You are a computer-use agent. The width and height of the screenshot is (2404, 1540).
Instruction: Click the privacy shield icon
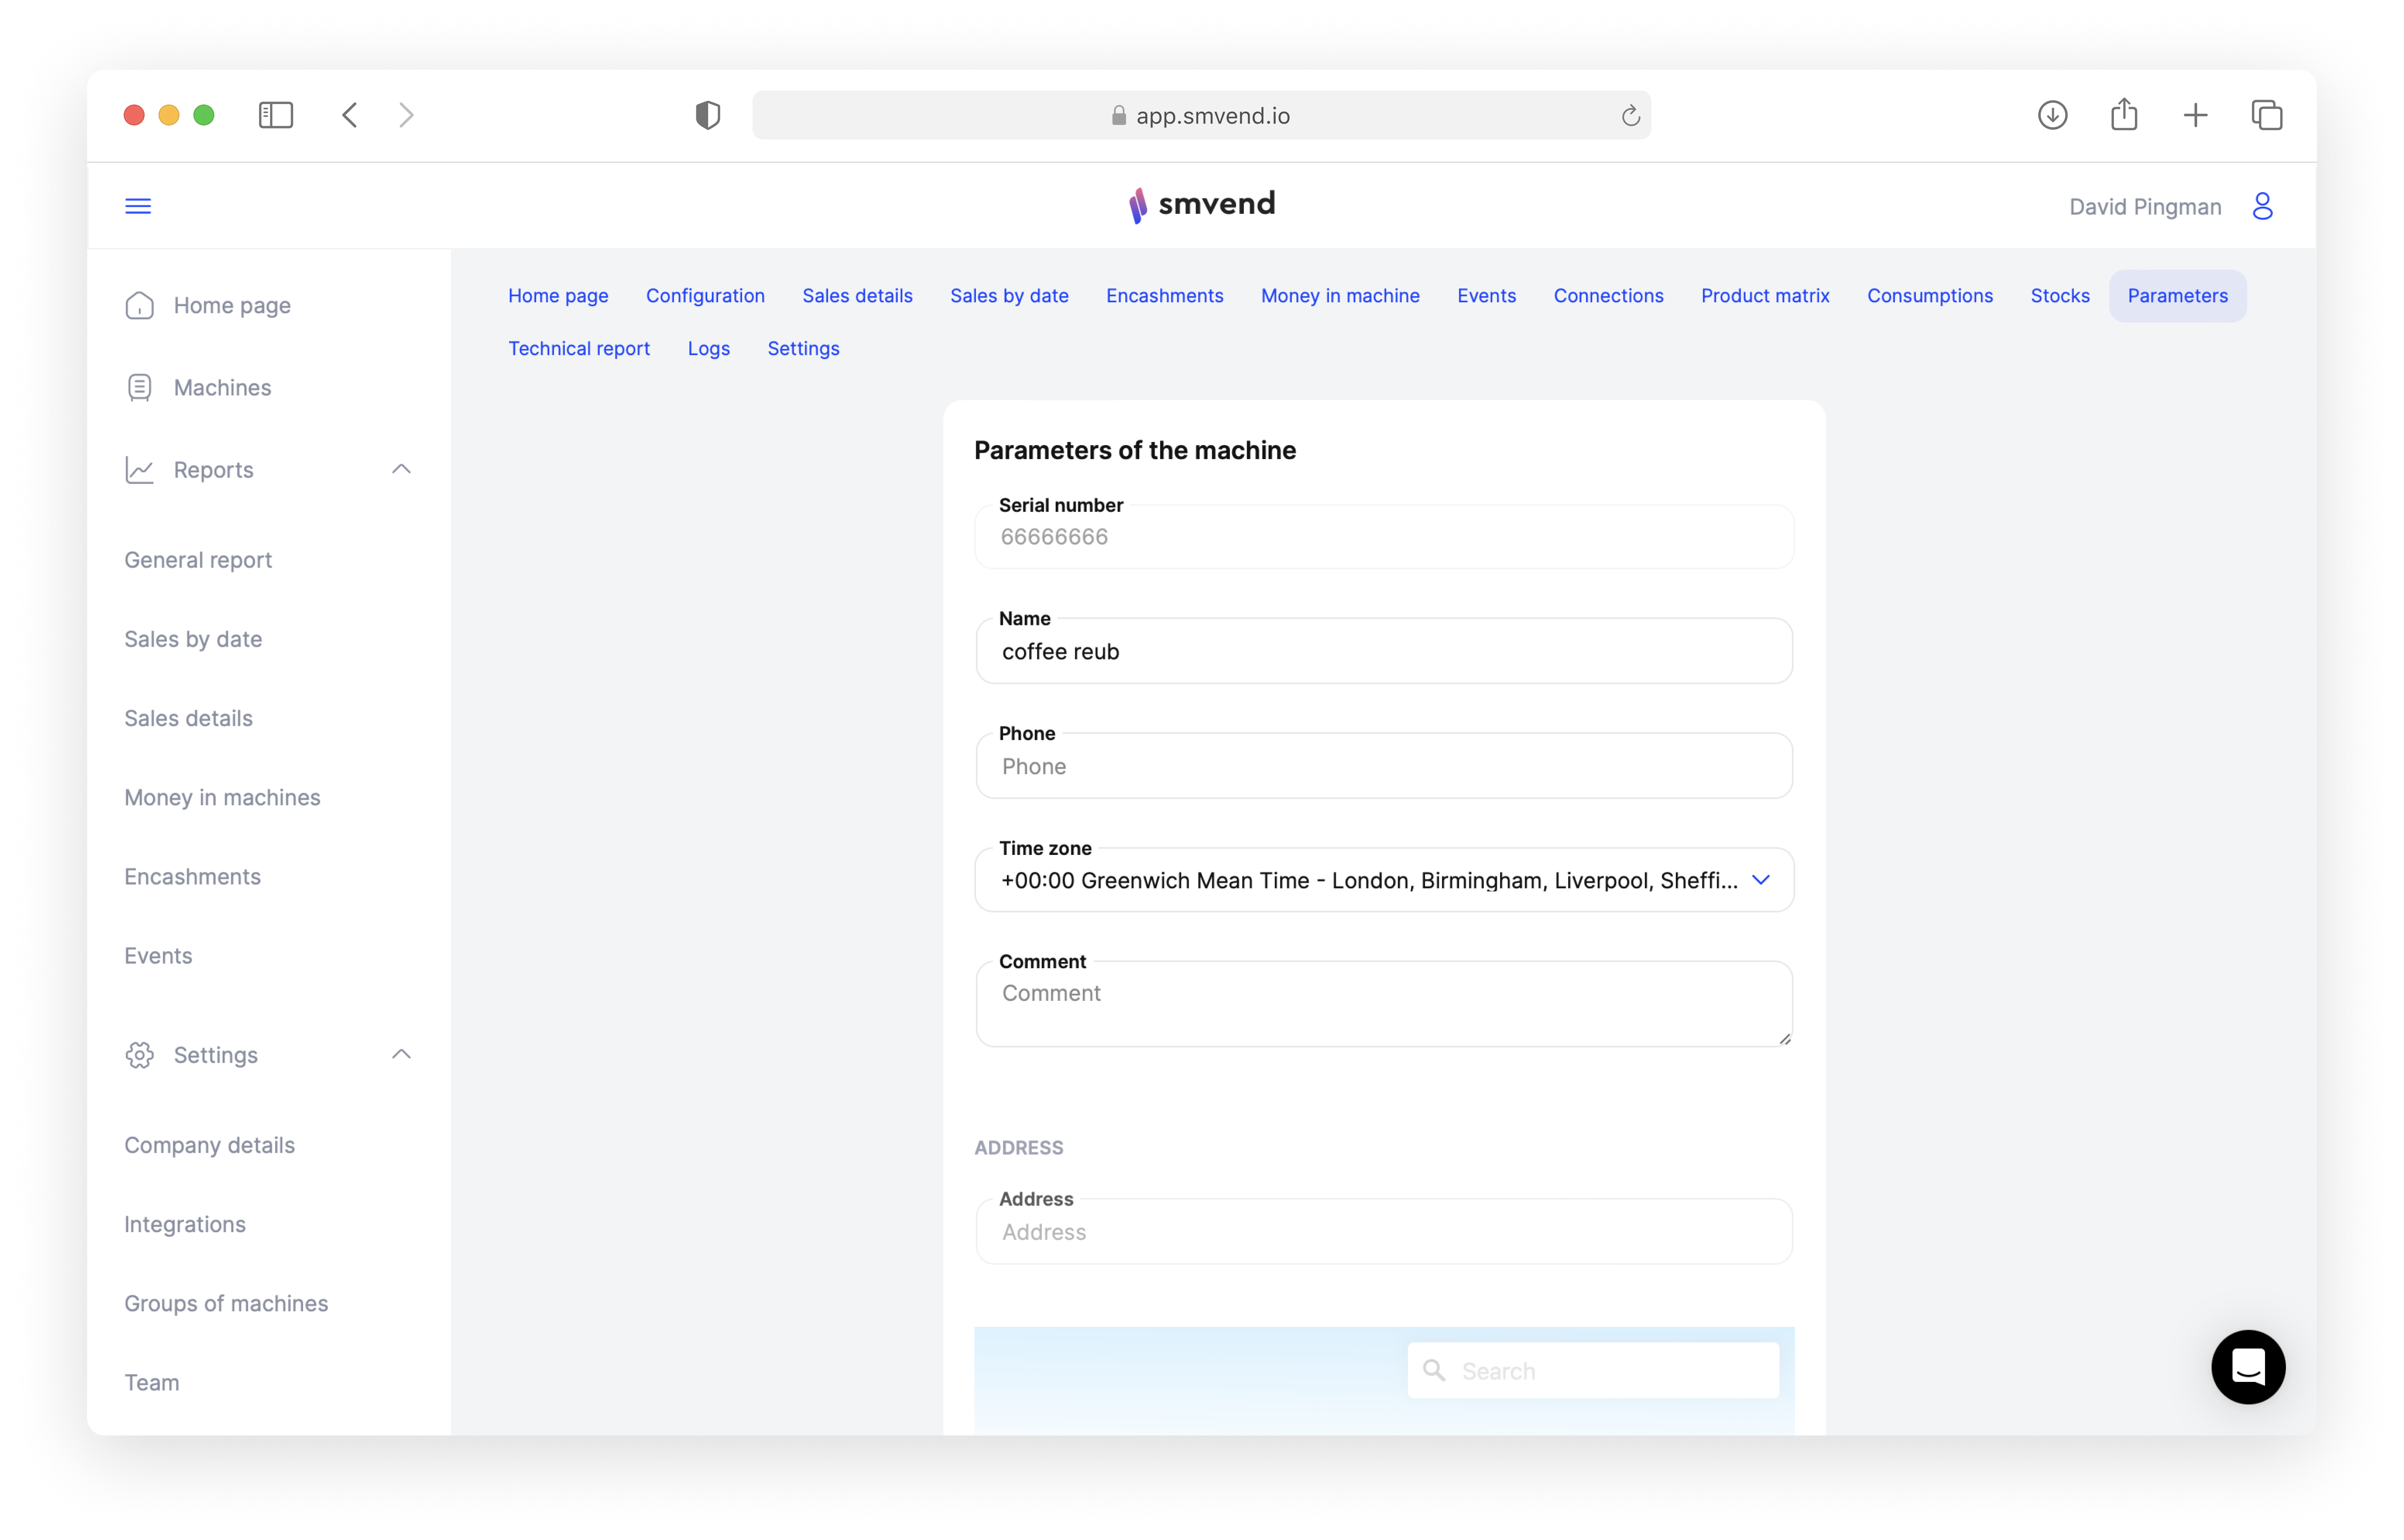[x=708, y=115]
